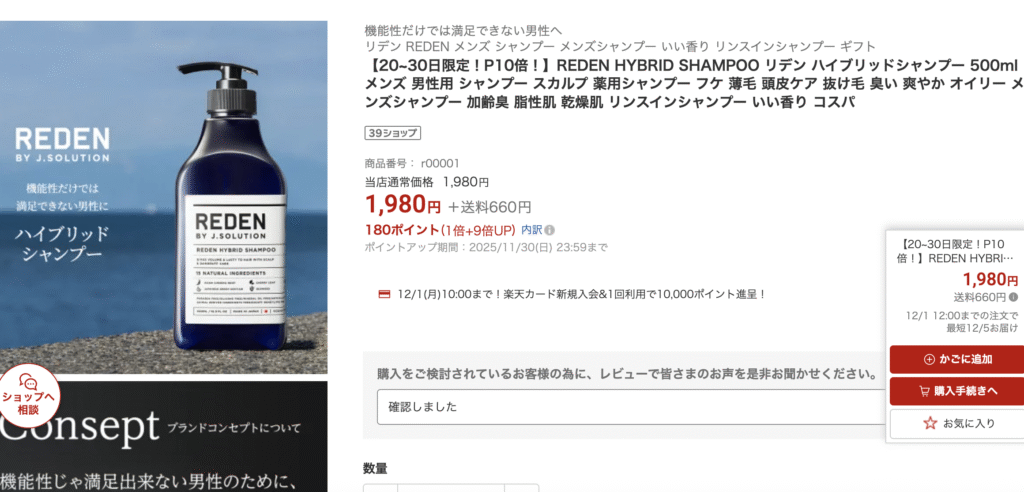Click the +送料660円 shipping fee beside price
The height and width of the screenshot is (492, 1024).
pos(489,207)
